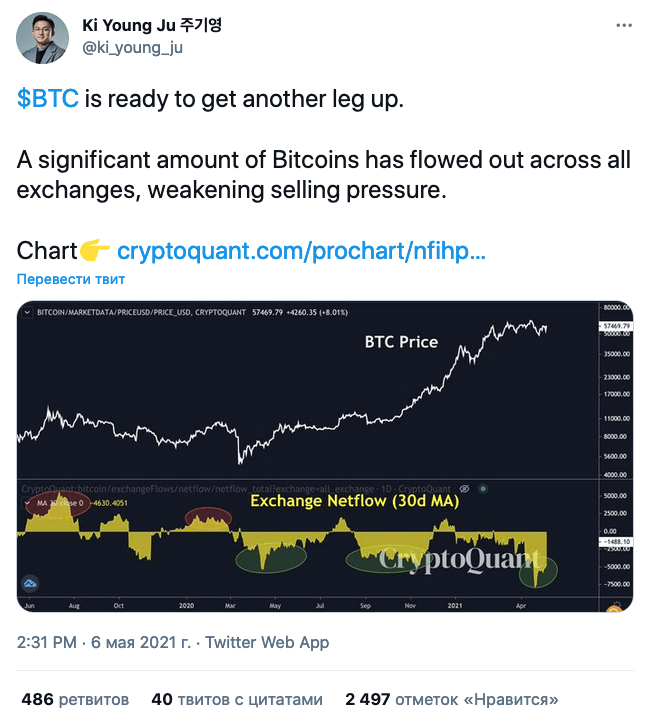
Task: Open the @ki_young_ju handle link
Action: click(132, 47)
